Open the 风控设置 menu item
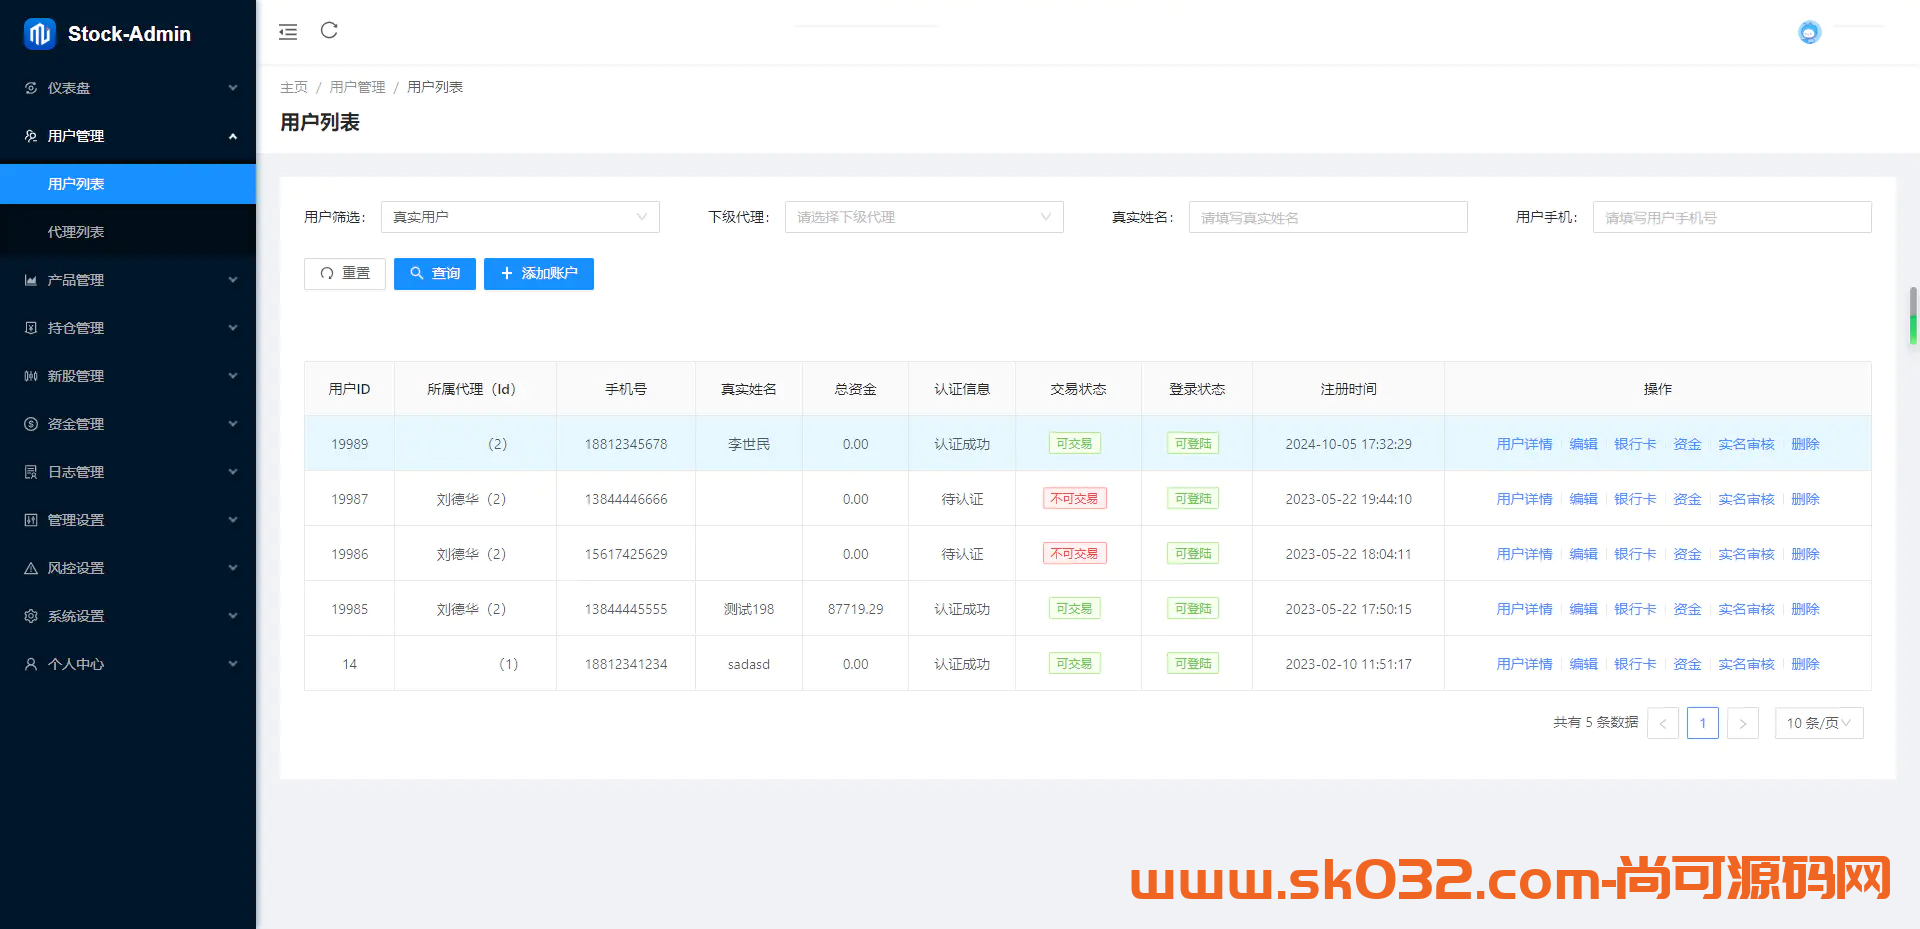Viewport: 1920px width, 929px height. 128,568
